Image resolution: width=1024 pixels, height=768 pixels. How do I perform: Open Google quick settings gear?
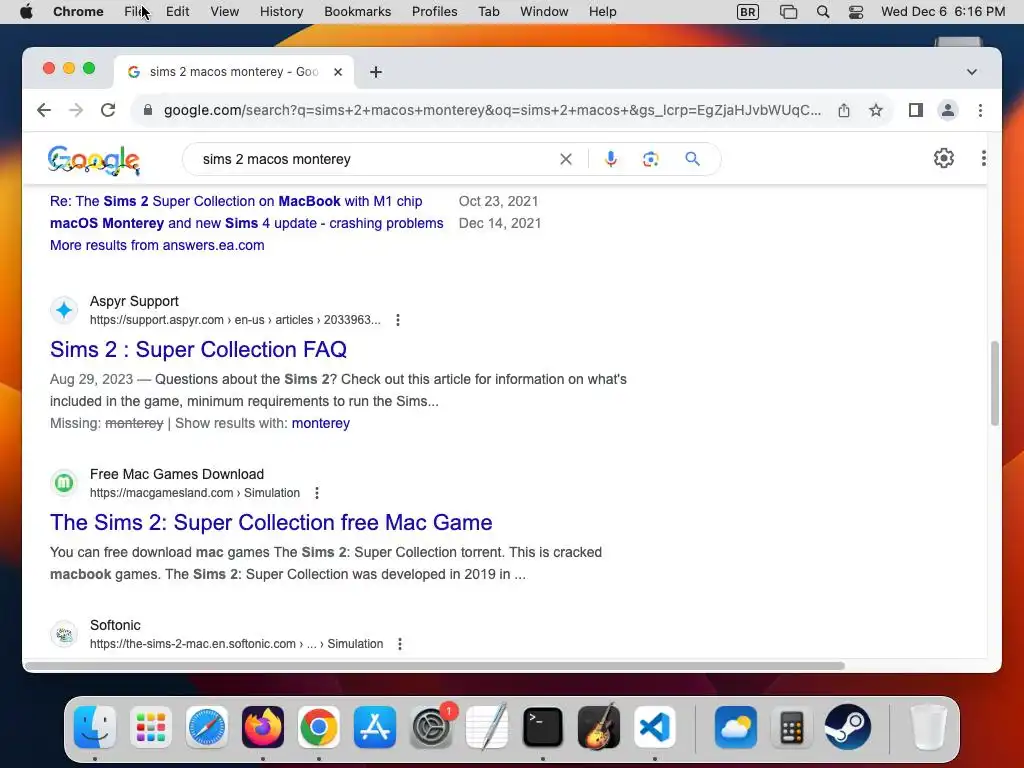point(944,158)
